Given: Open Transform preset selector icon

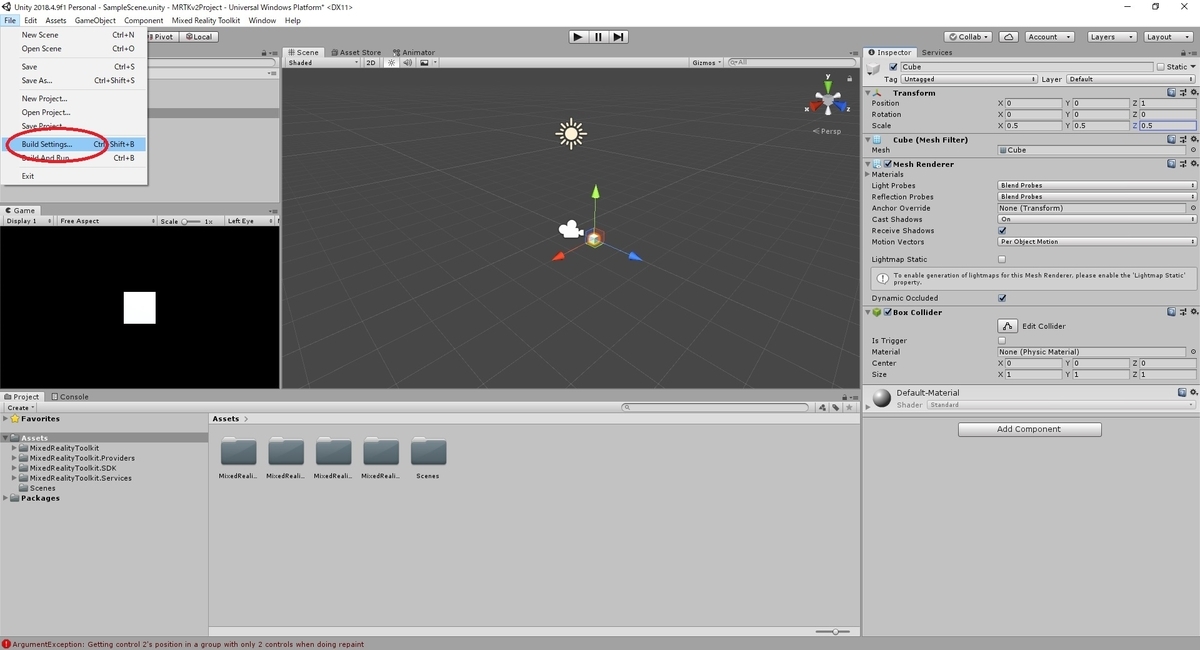Looking at the screenshot, I should pyautogui.click(x=1181, y=93).
